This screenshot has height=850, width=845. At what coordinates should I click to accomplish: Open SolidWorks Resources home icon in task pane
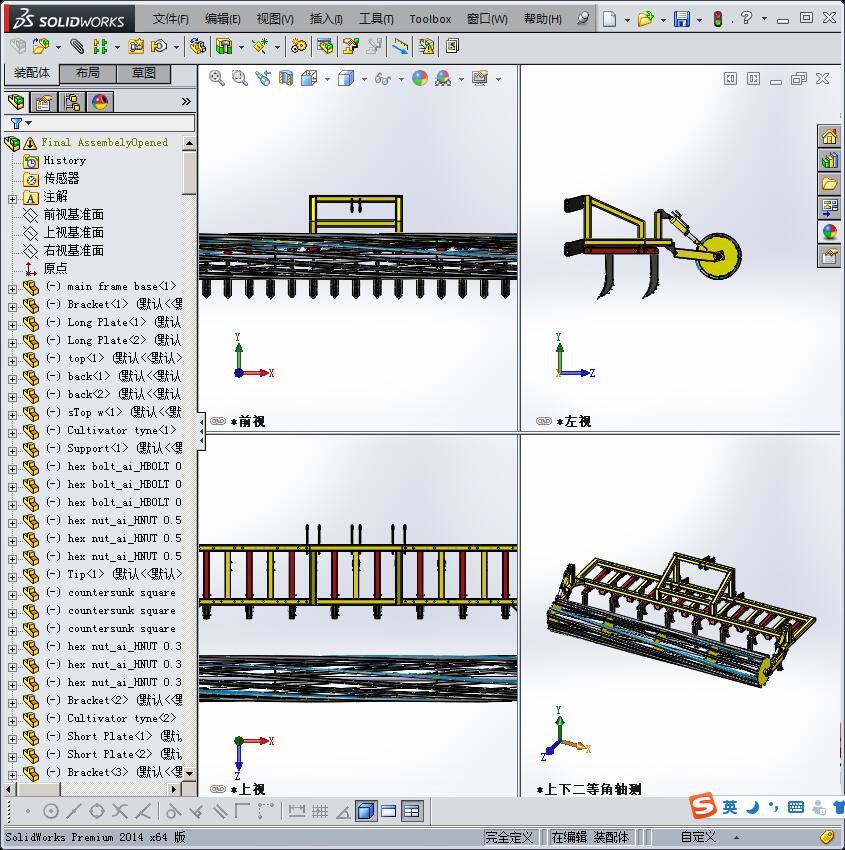[x=829, y=136]
